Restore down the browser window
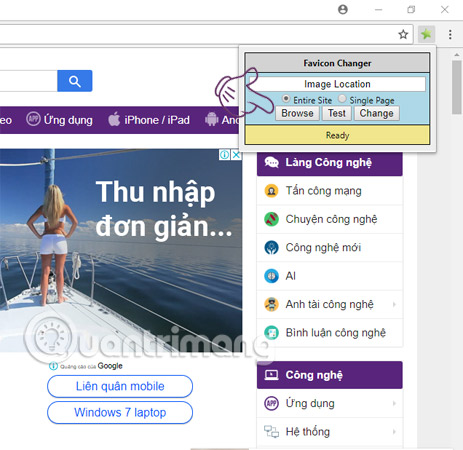The width and height of the screenshot is (463, 450). 411,9
